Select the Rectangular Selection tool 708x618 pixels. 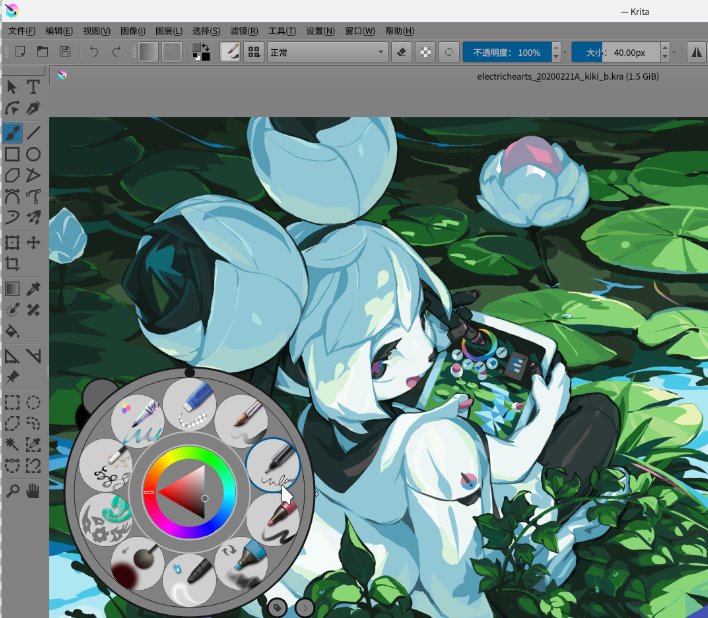(x=12, y=403)
